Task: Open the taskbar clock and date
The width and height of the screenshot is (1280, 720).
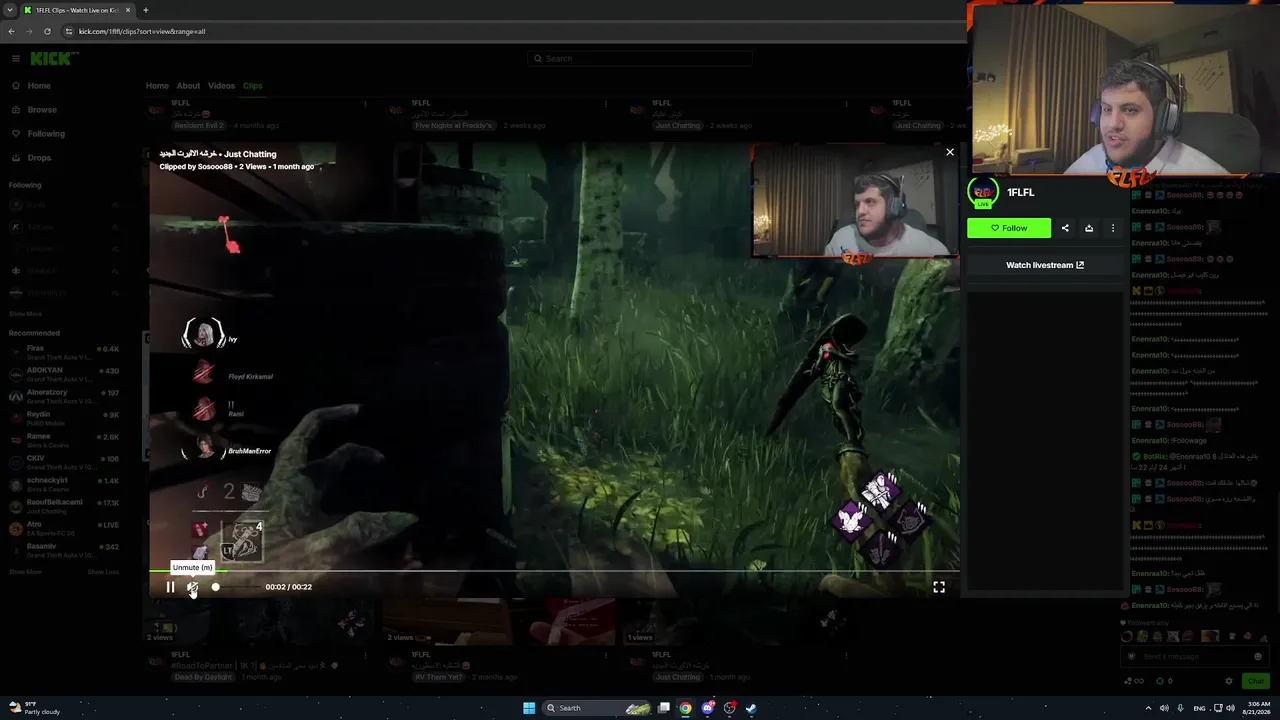Action: (x=1255, y=708)
